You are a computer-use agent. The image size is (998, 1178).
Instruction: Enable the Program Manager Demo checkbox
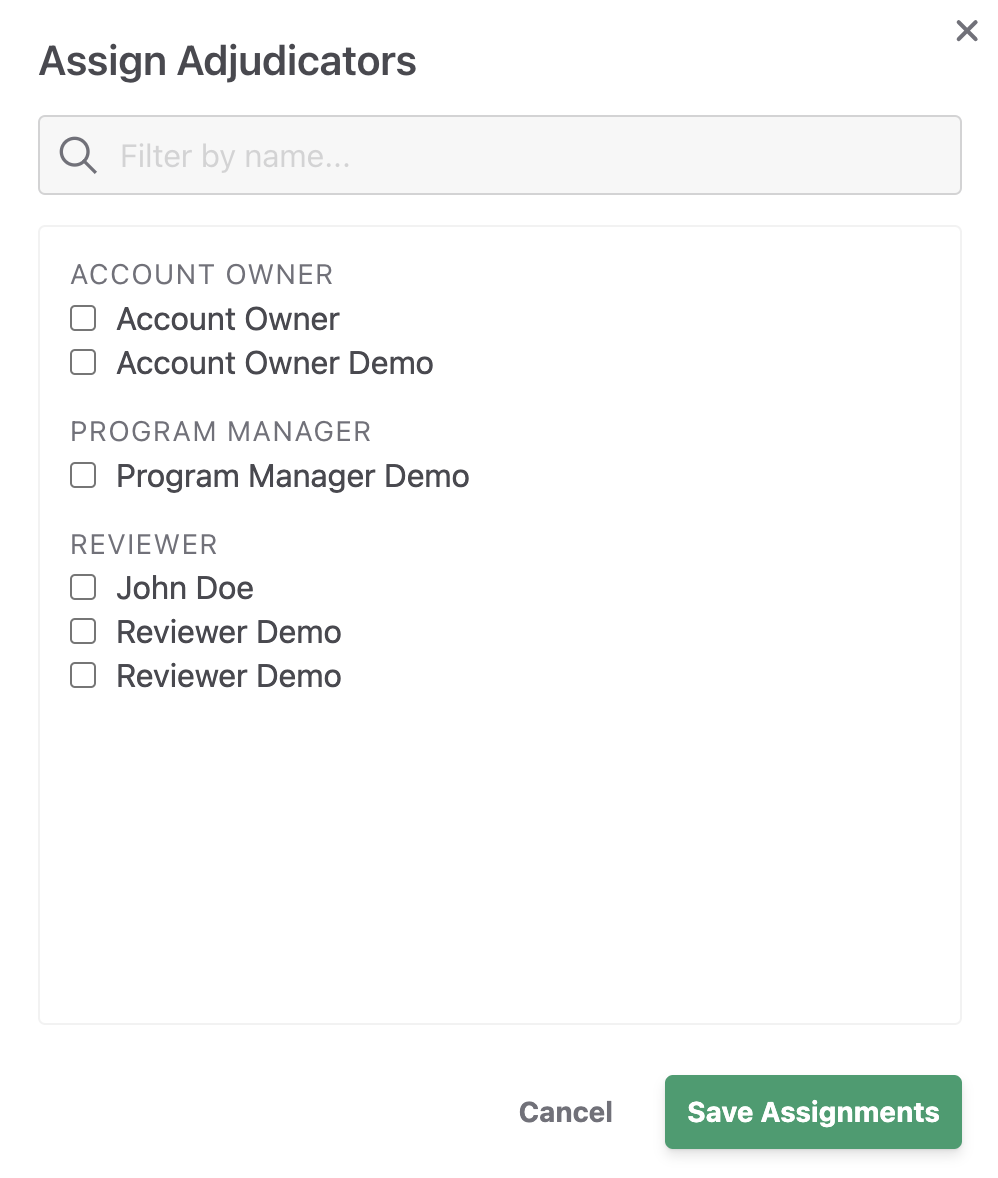pyautogui.click(x=83, y=475)
